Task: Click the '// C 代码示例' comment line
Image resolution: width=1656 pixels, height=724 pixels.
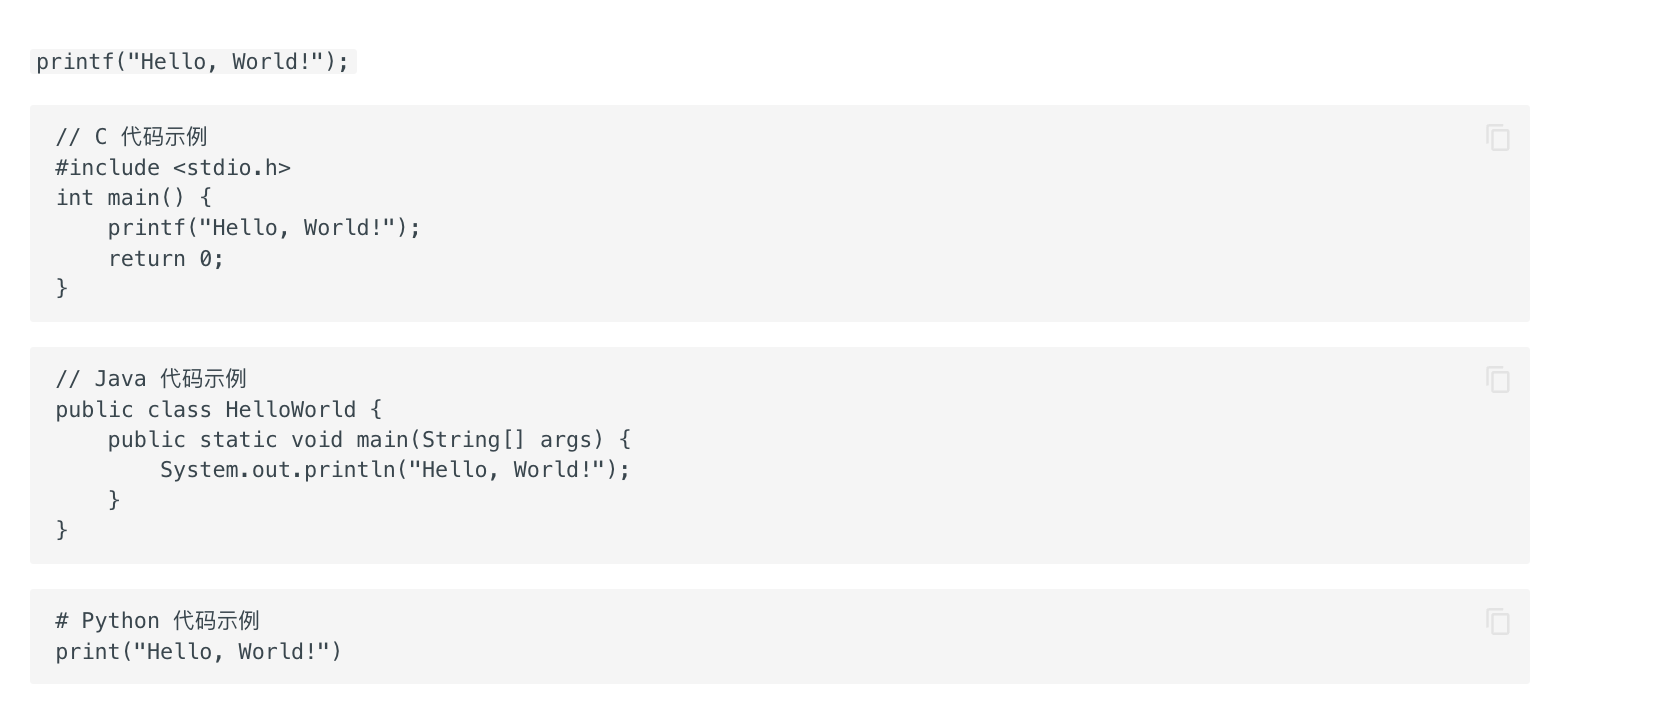Action: (x=131, y=137)
